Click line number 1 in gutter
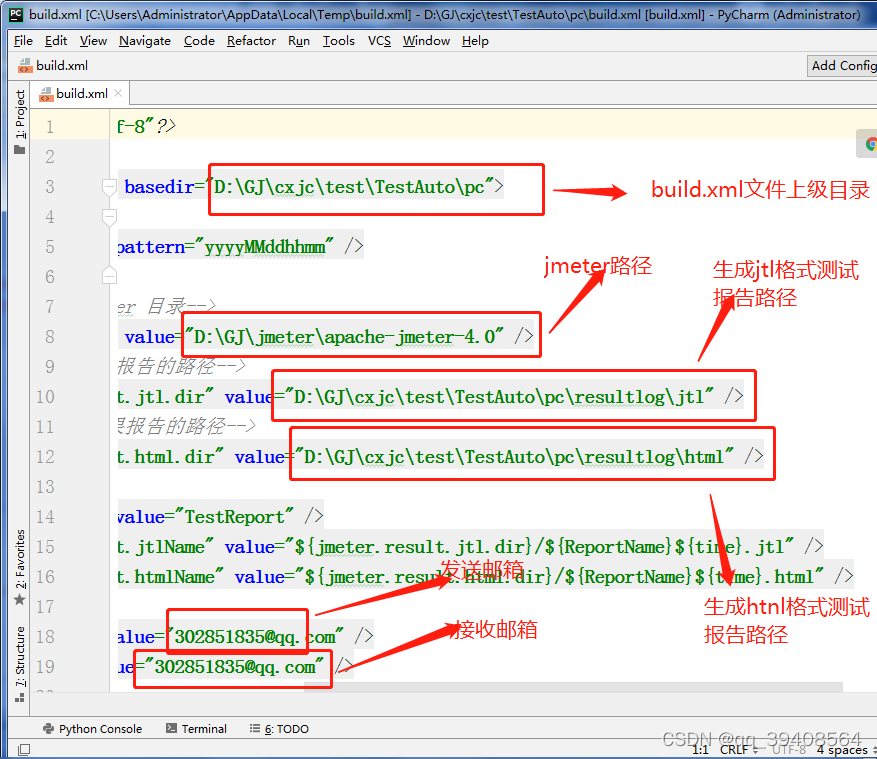 [50, 127]
